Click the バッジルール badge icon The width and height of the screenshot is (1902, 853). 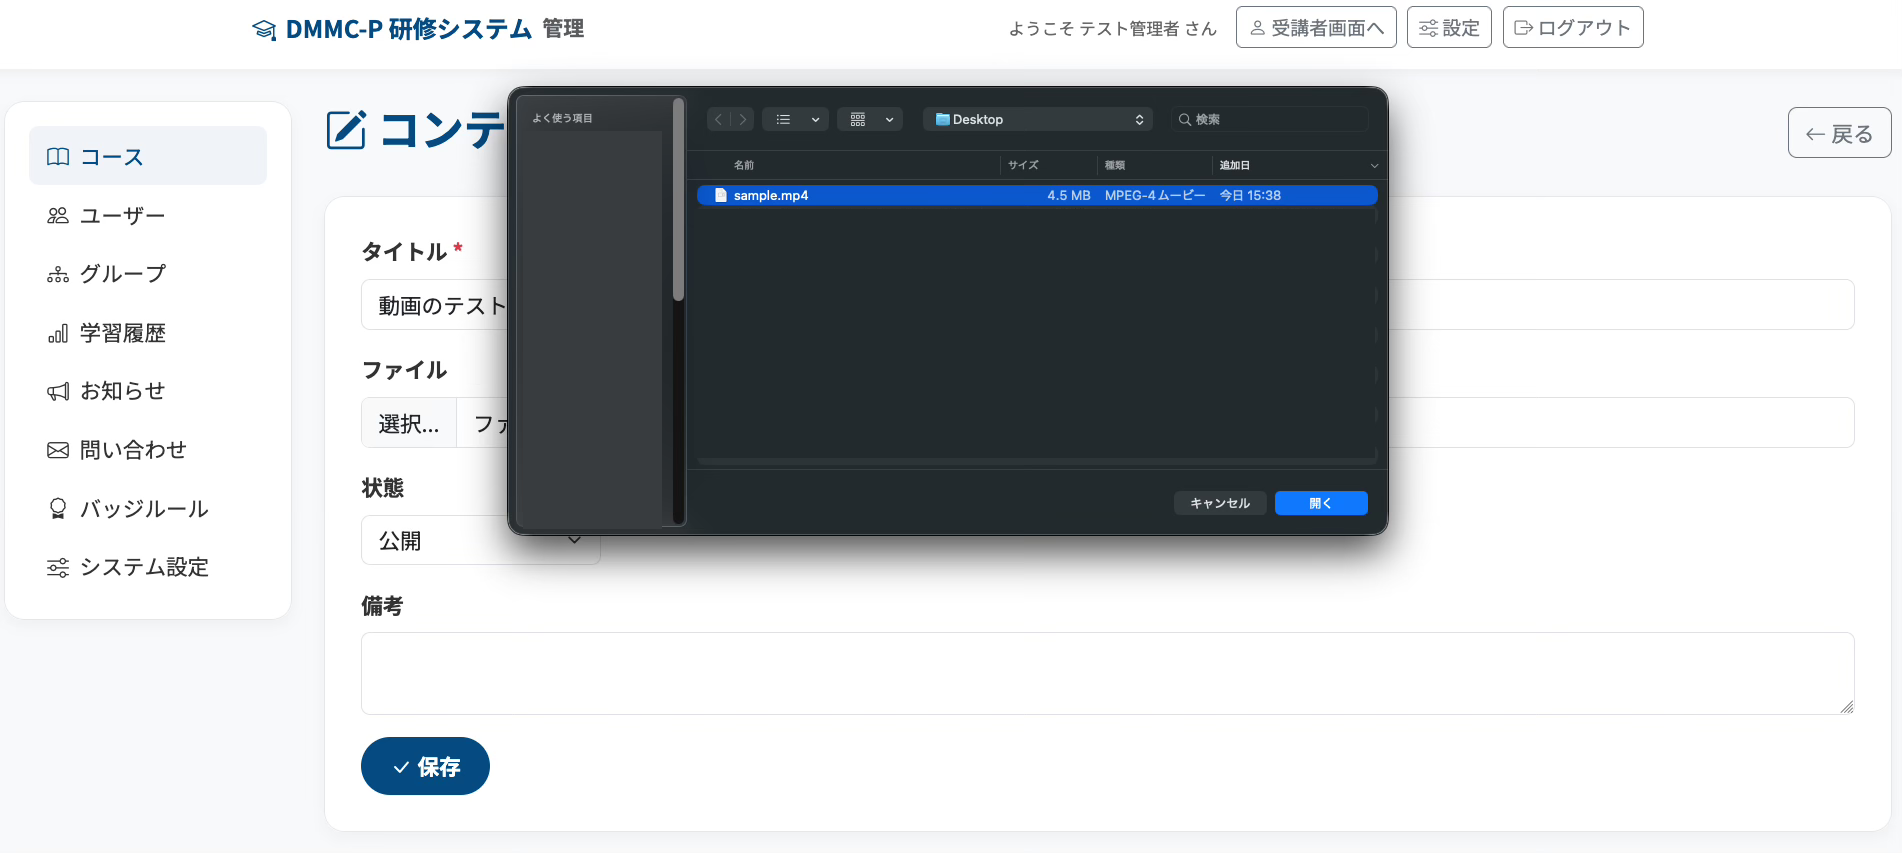[x=58, y=509]
